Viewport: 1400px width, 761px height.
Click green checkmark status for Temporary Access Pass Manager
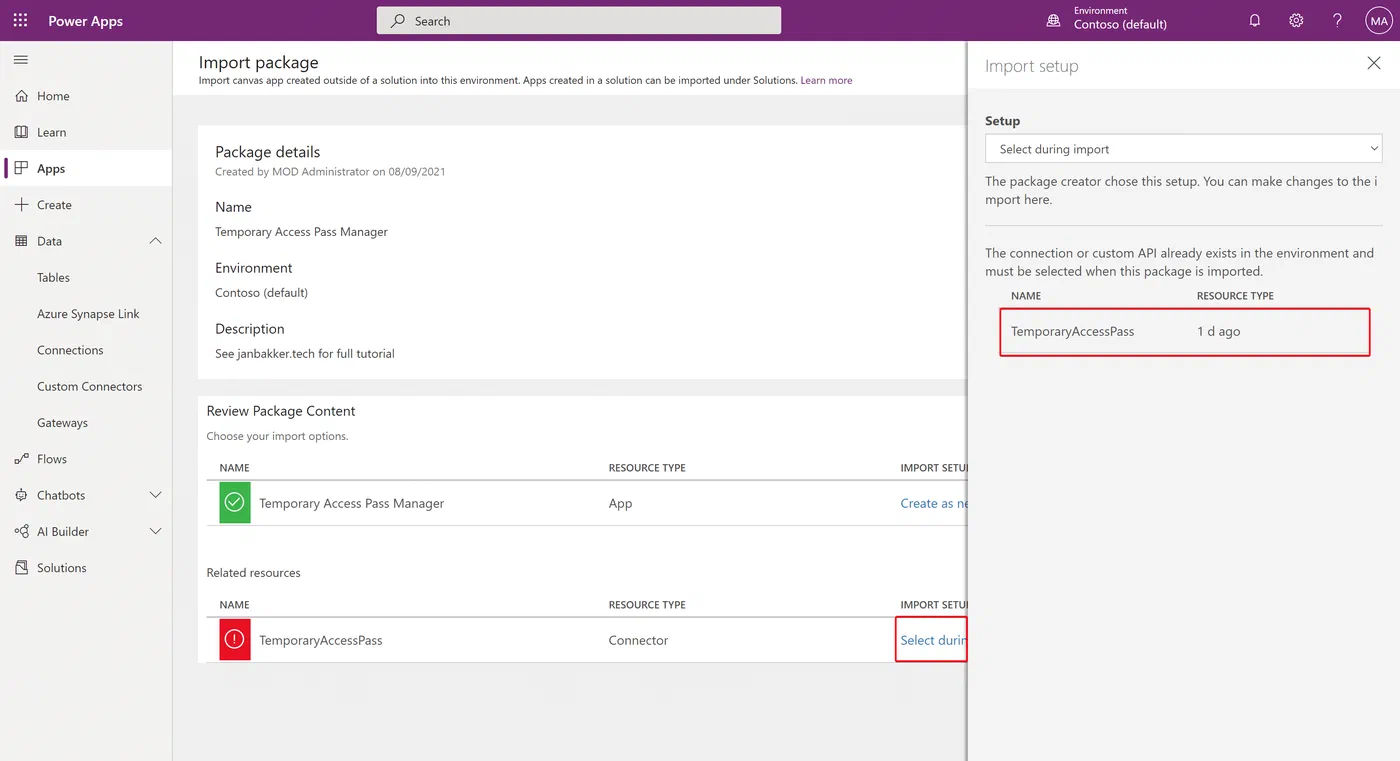[235, 503]
